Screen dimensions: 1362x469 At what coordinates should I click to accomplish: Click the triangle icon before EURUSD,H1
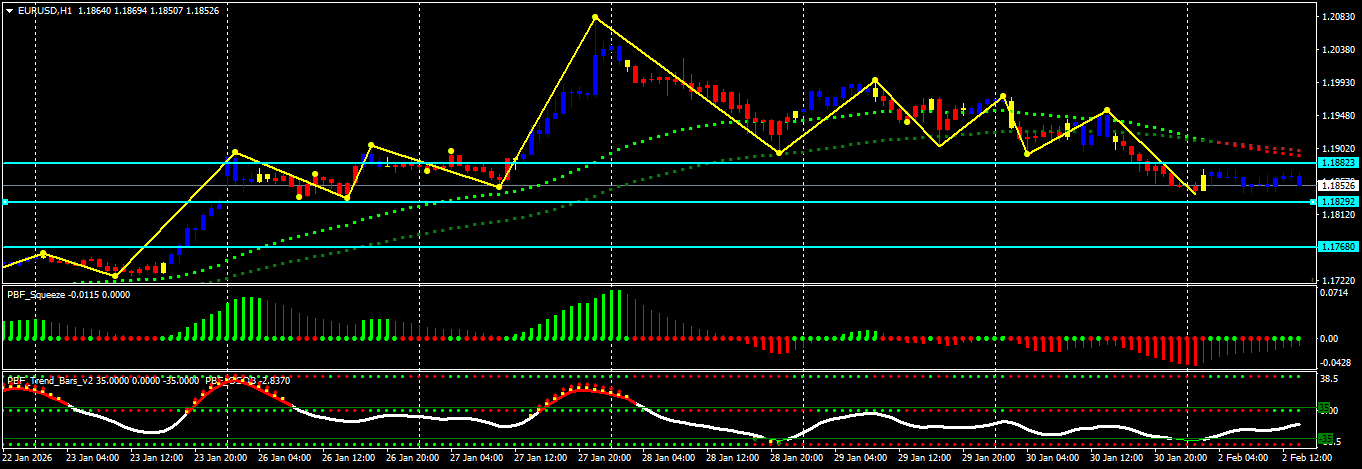click(x=9, y=10)
